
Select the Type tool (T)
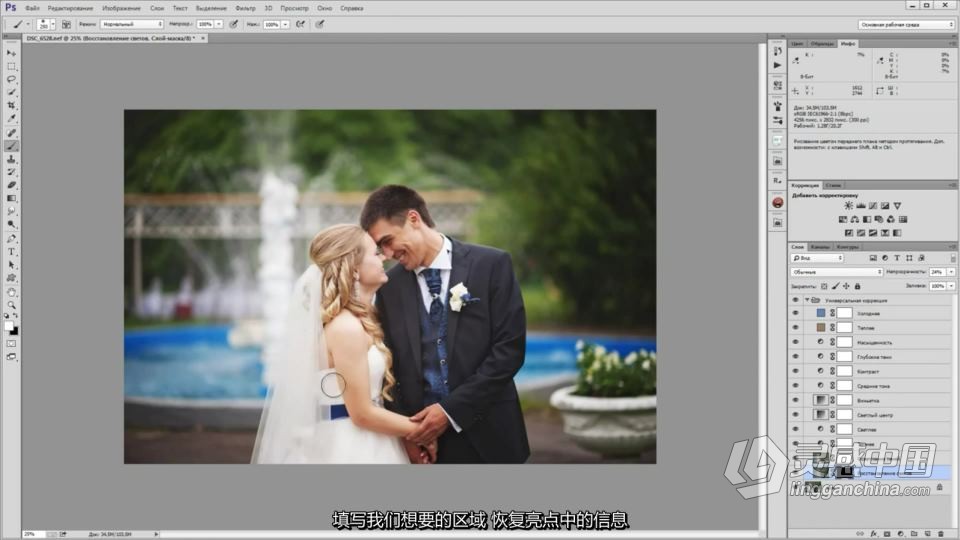11,252
